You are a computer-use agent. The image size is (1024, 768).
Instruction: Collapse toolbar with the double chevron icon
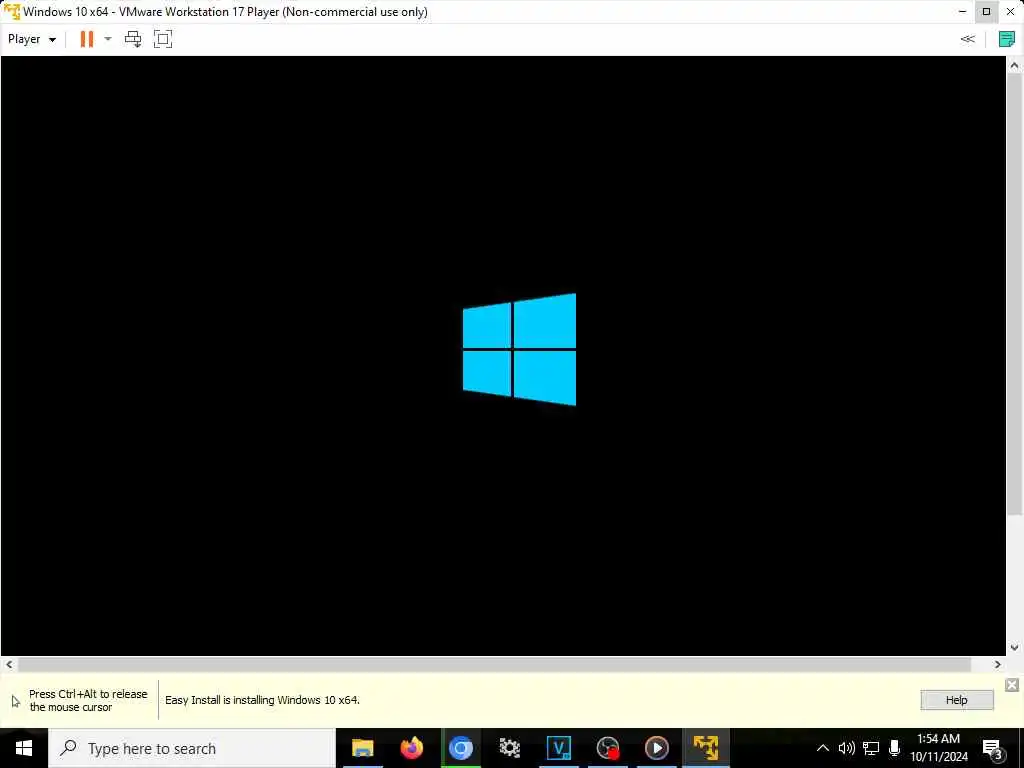tap(968, 39)
